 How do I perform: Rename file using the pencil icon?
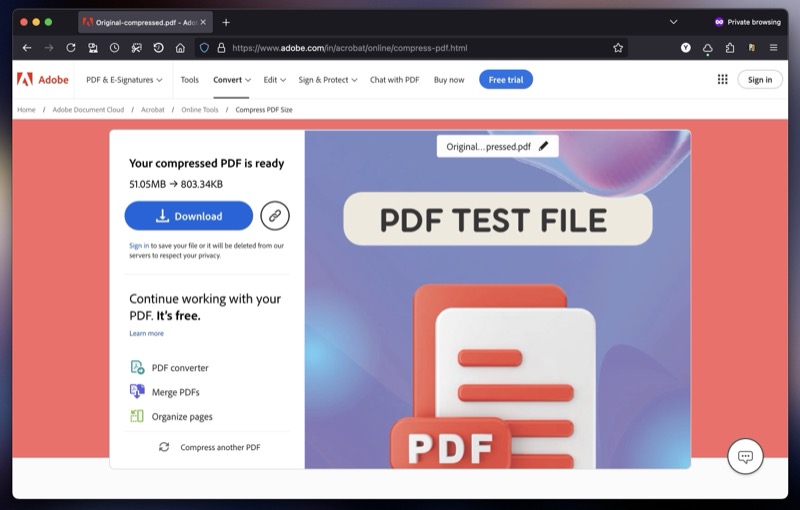(543, 146)
